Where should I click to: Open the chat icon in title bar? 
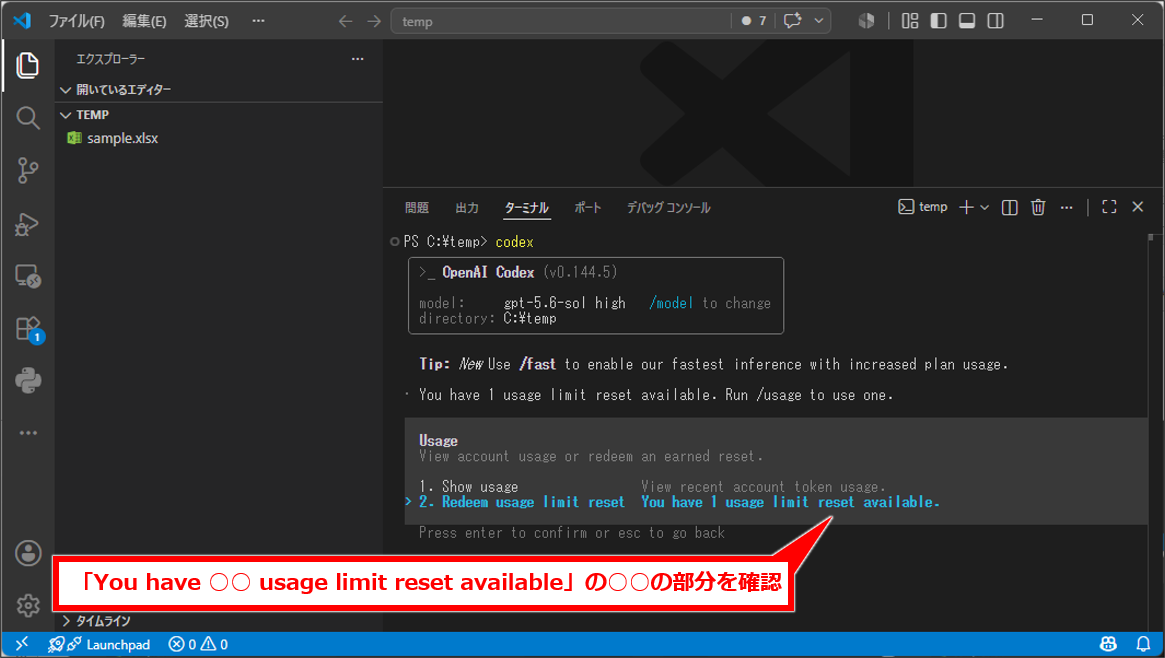pyautogui.click(x=793, y=21)
